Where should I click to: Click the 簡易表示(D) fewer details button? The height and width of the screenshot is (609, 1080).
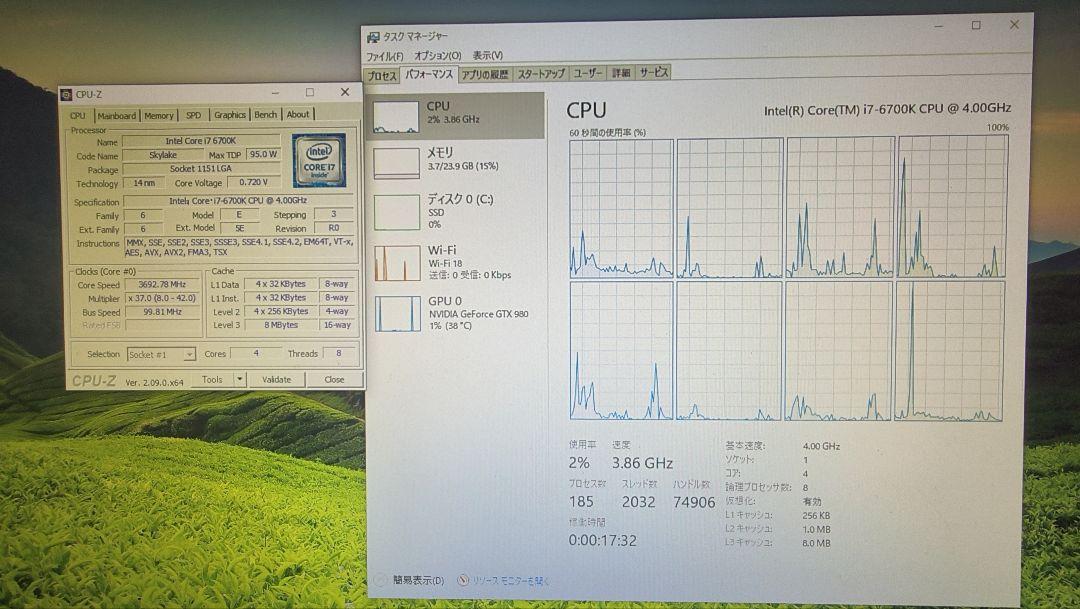(418, 581)
